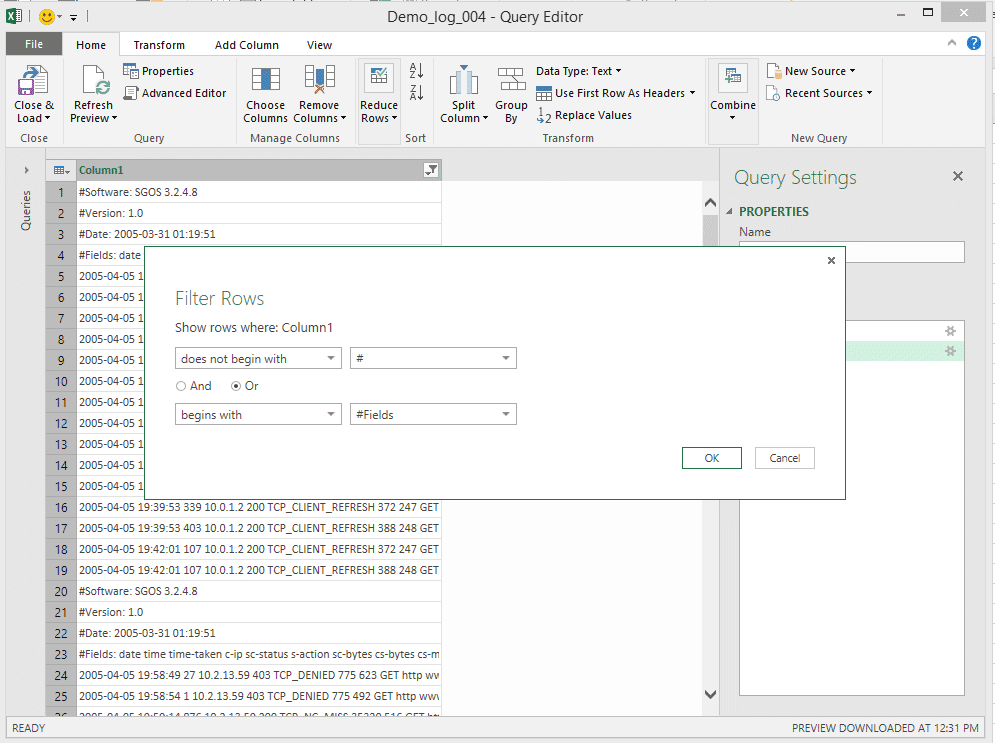
Task: Click Replace Values
Action: (x=584, y=115)
